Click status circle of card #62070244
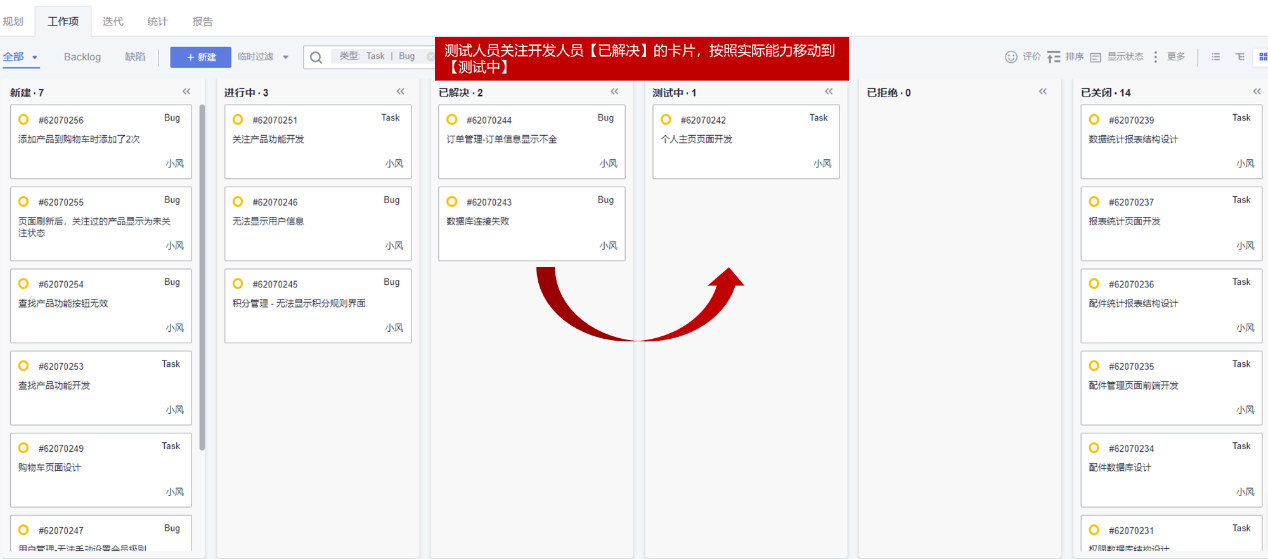The image size is (1268, 559). click(451, 119)
